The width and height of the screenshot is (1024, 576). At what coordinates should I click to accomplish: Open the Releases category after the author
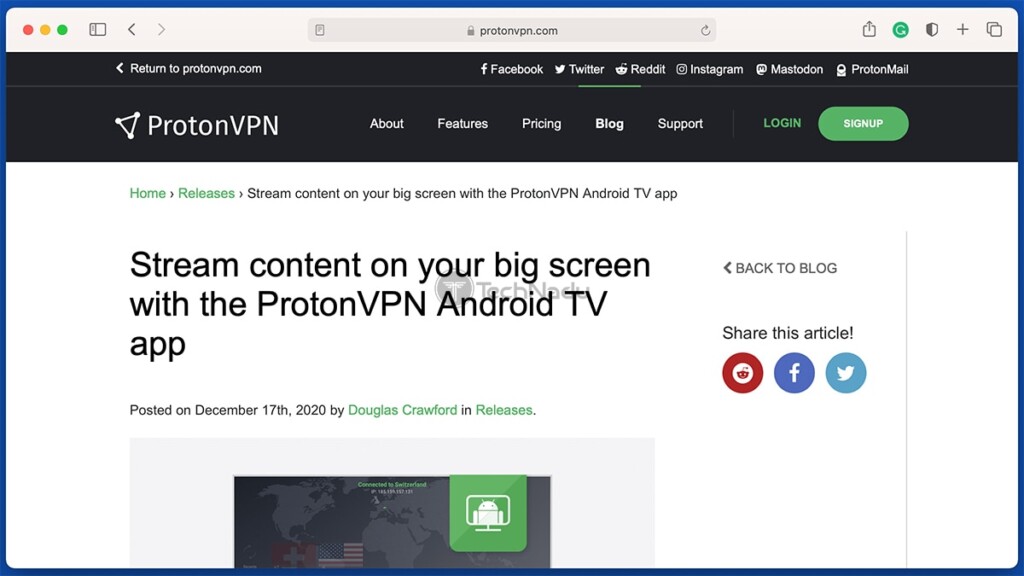[x=504, y=410]
